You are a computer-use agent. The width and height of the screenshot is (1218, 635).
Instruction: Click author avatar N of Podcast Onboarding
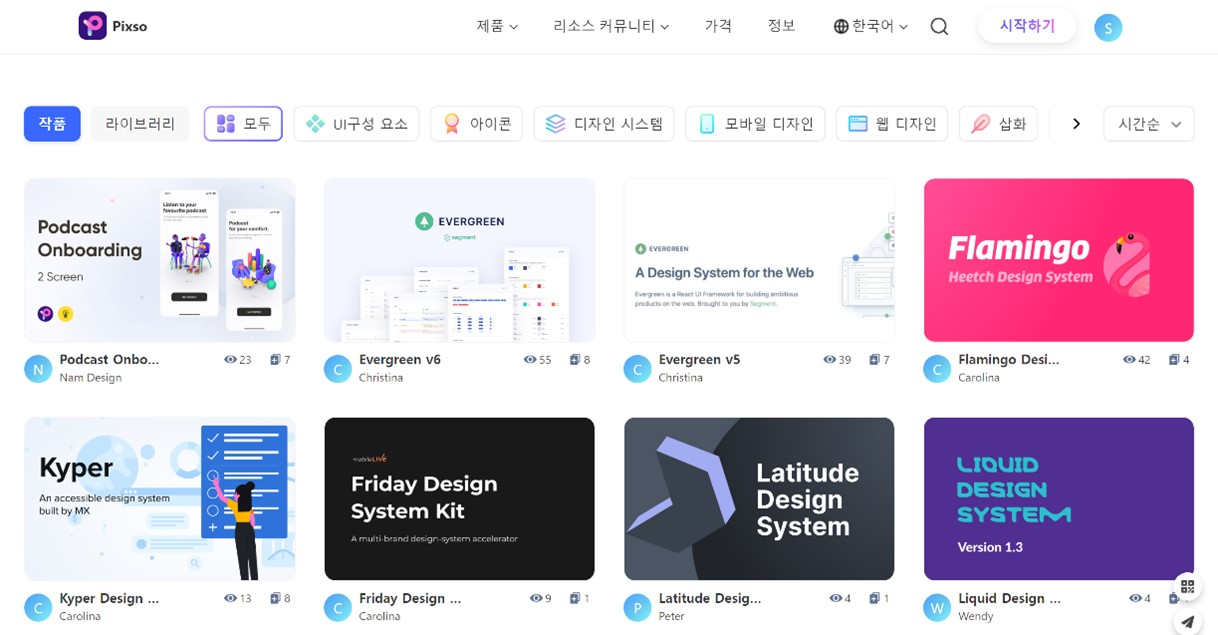[38, 369]
